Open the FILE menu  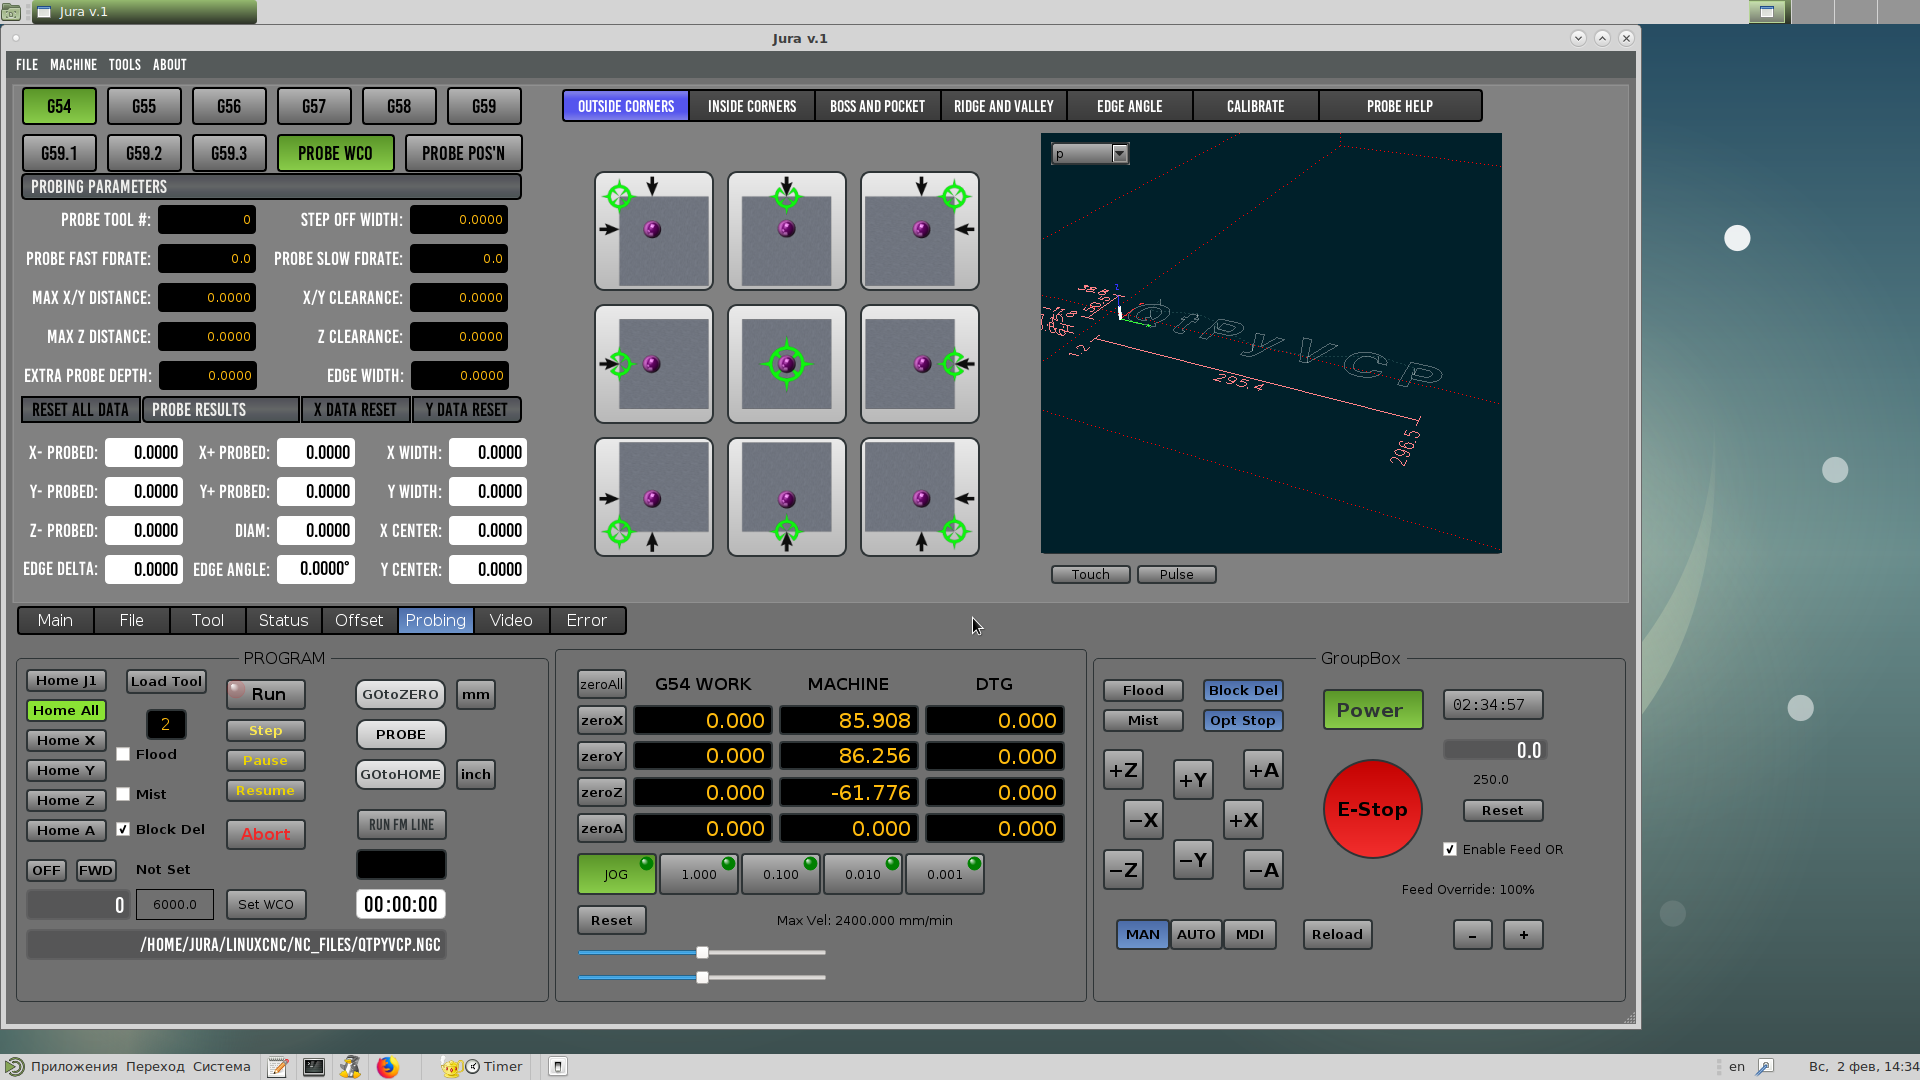pyautogui.click(x=27, y=65)
